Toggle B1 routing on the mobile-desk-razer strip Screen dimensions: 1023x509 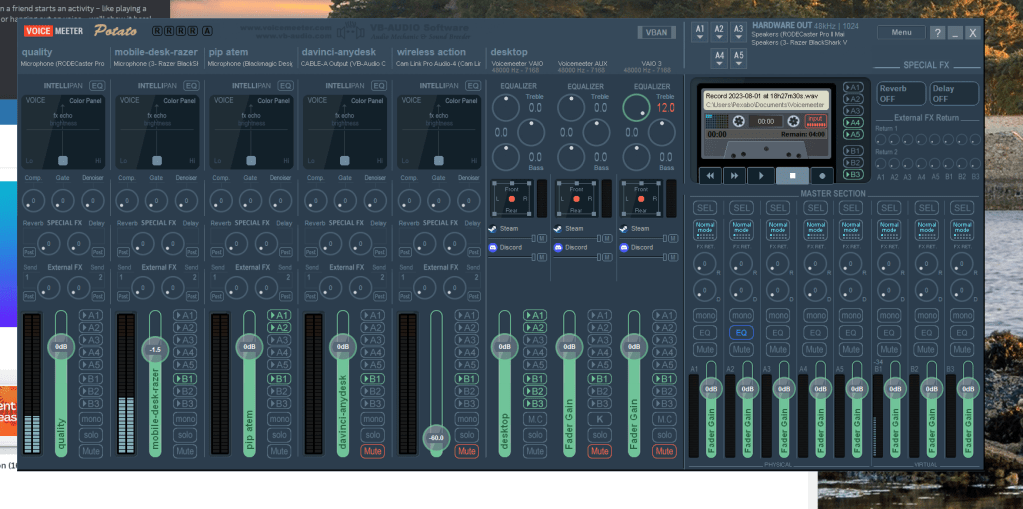point(185,378)
